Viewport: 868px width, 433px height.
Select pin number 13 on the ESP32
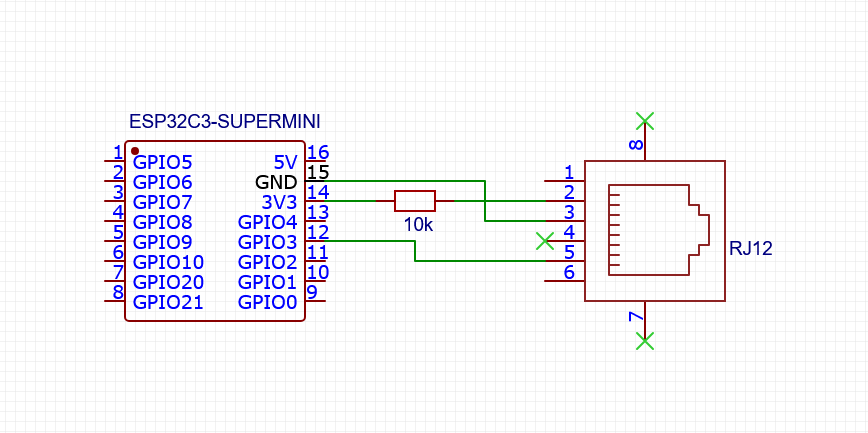[x=318, y=212]
